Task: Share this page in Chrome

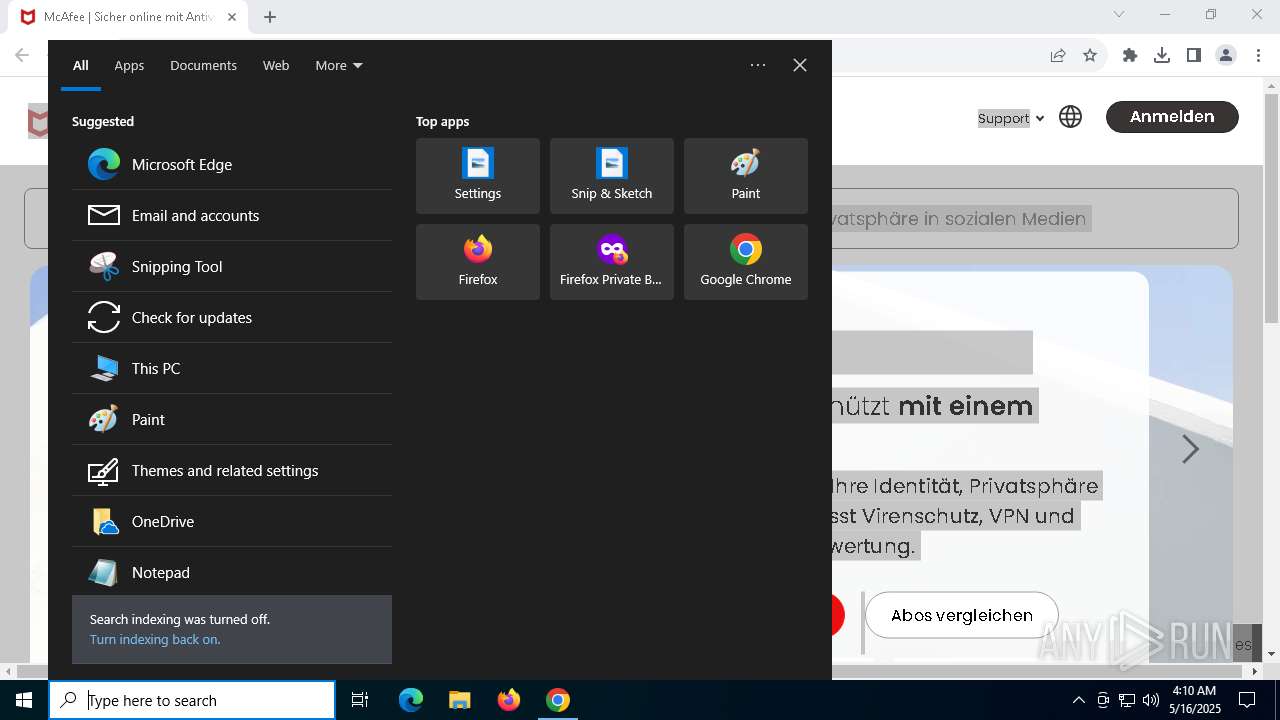Action: [1058, 55]
